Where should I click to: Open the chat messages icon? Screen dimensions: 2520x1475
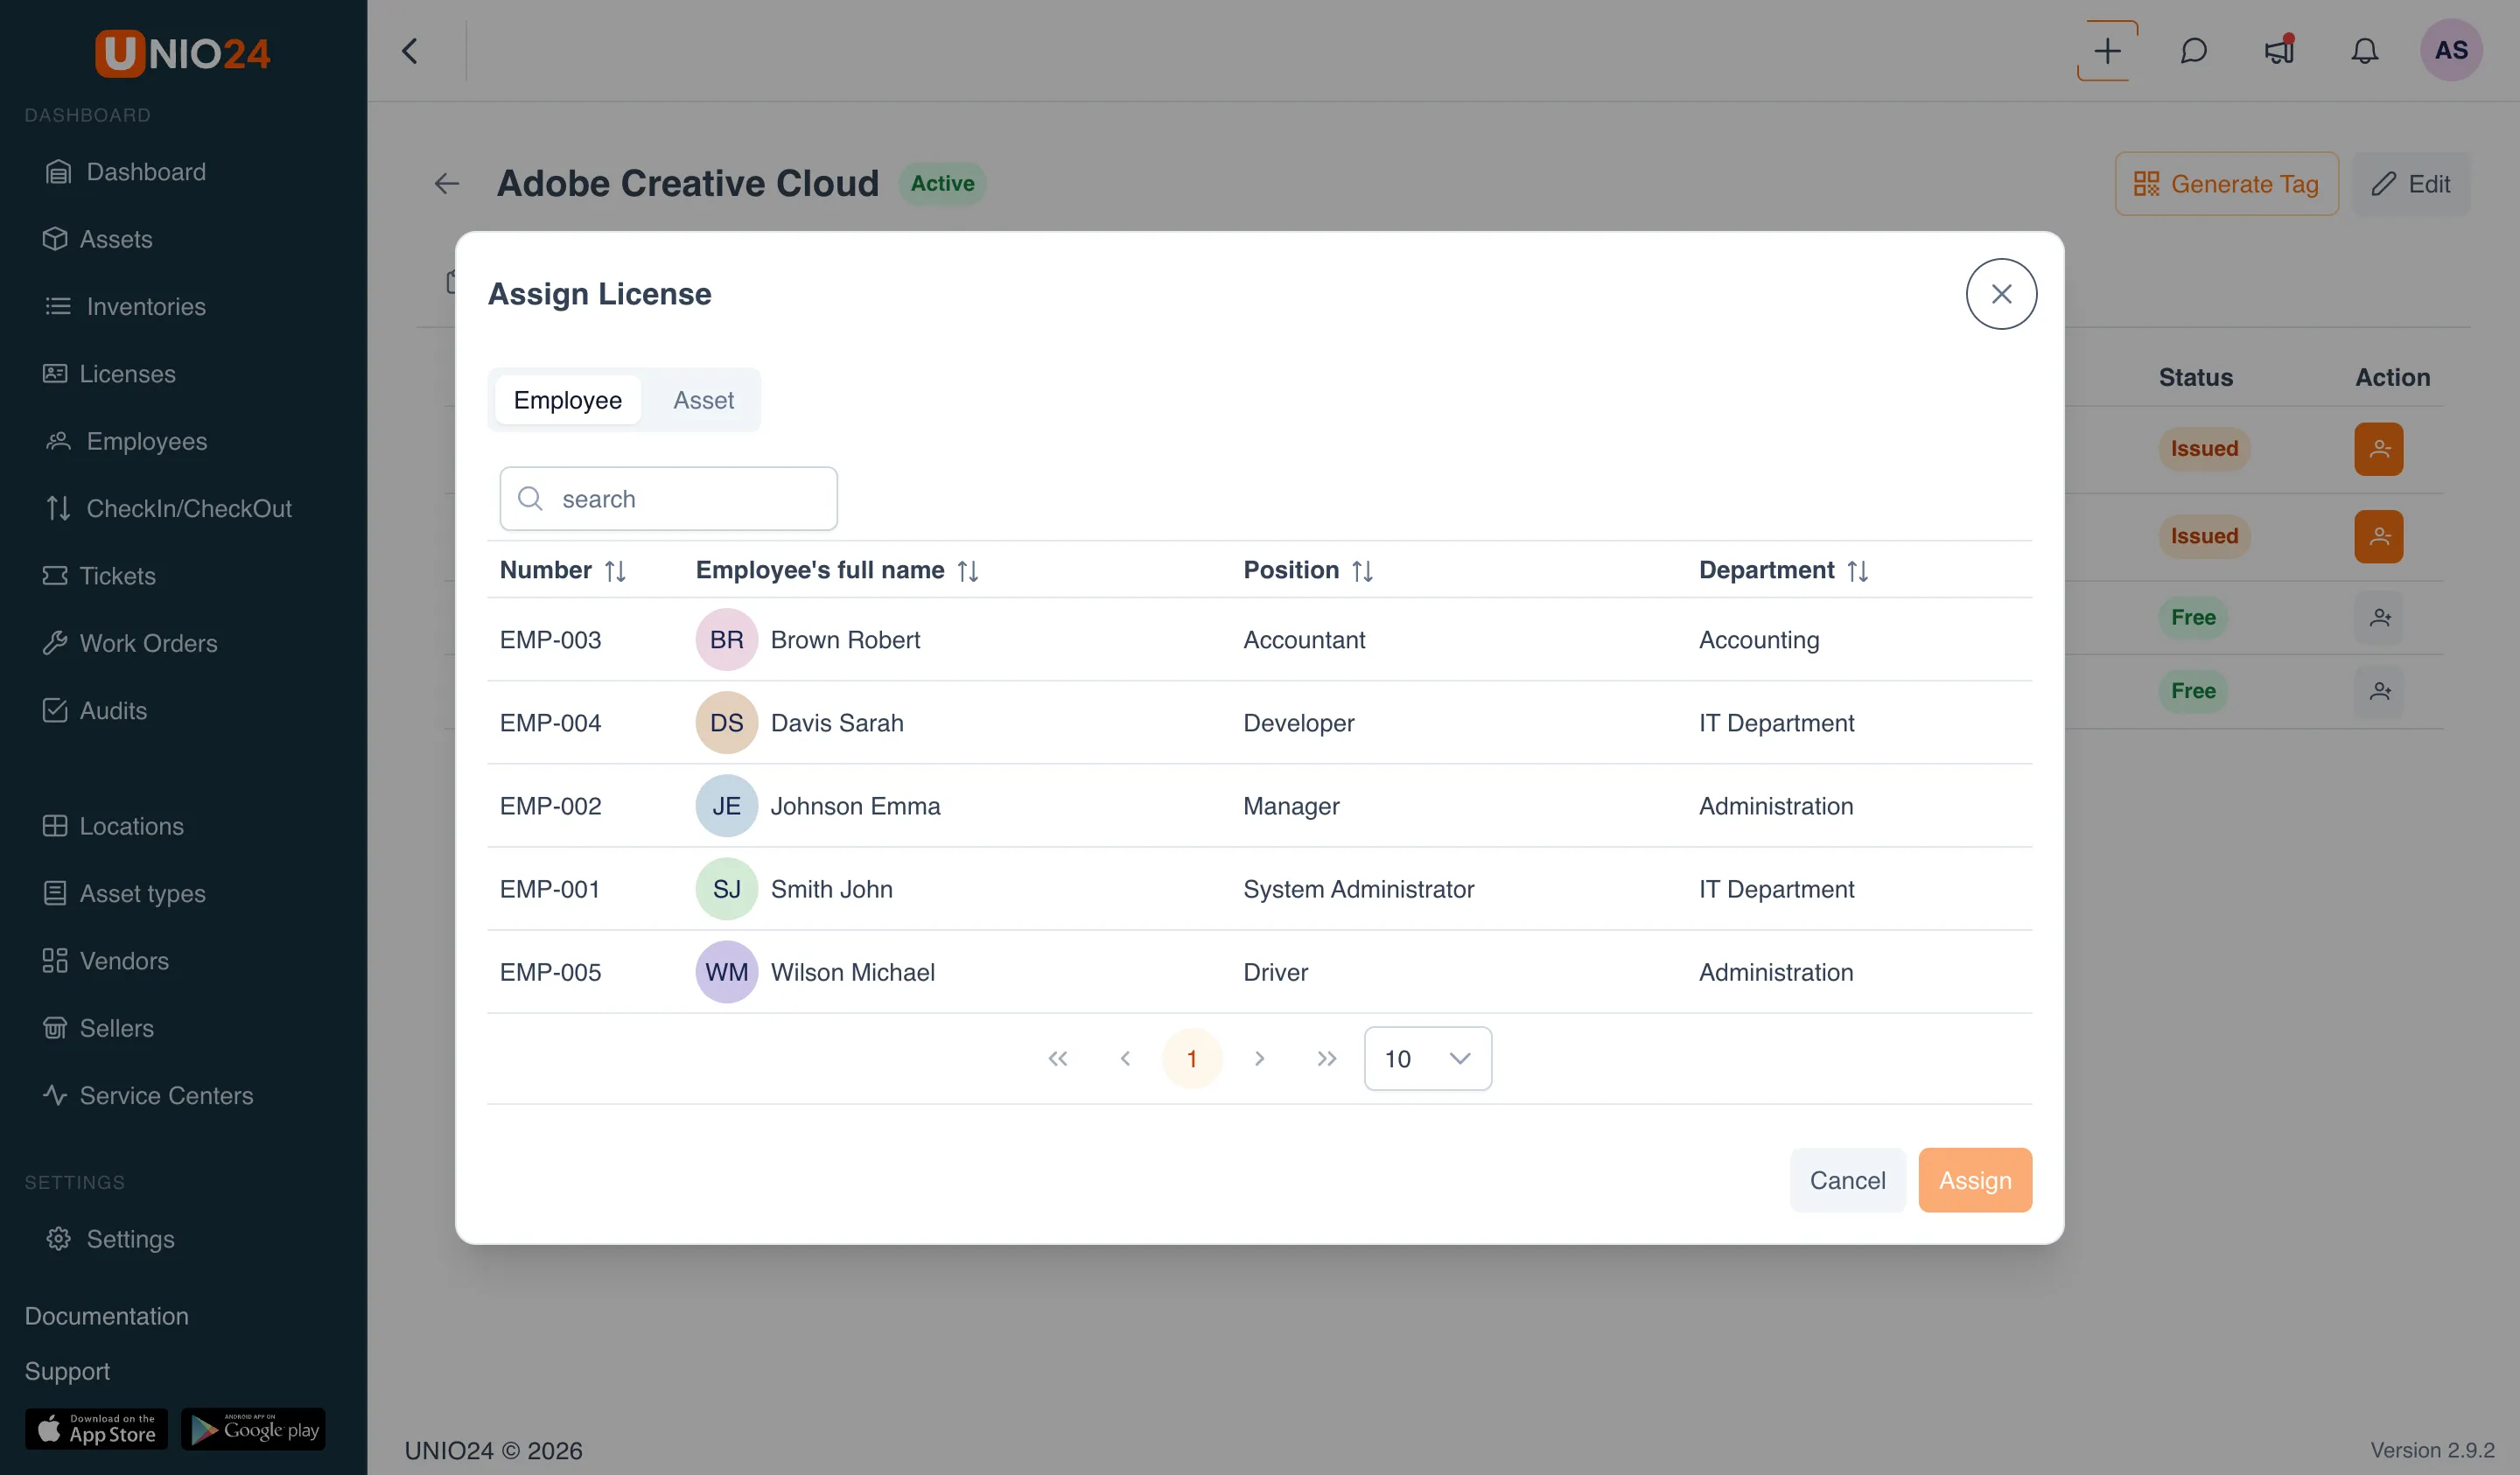pyautogui.click(x=2193, y=51)
